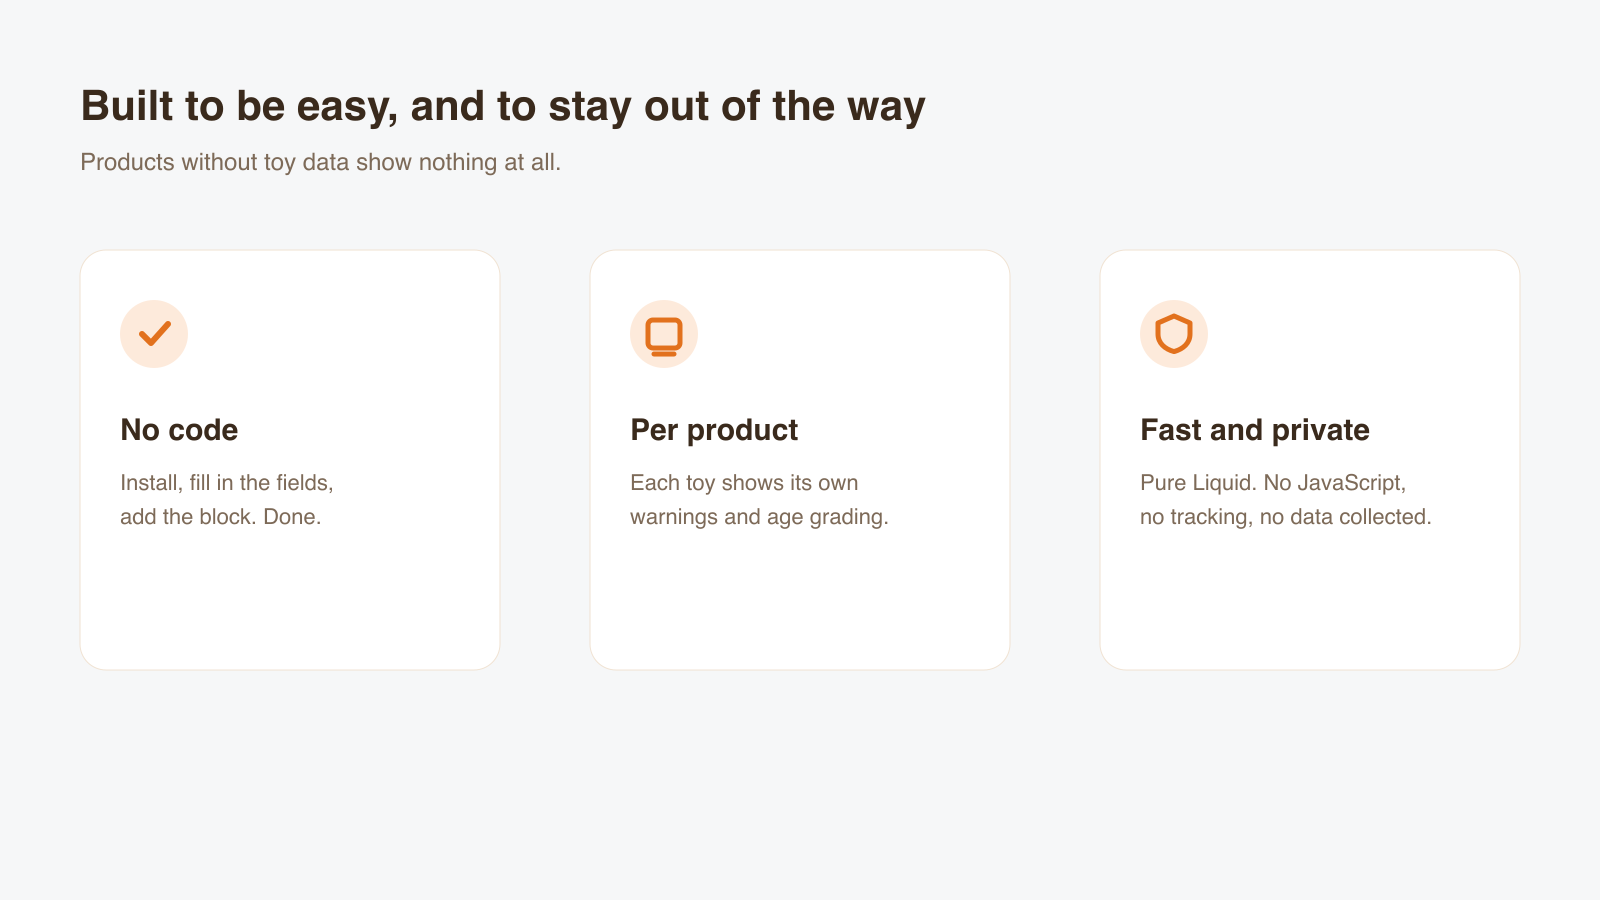Screen dimensions: 1600x900
Task: Click empty lower area of Per product card
Action: [800, 600]
